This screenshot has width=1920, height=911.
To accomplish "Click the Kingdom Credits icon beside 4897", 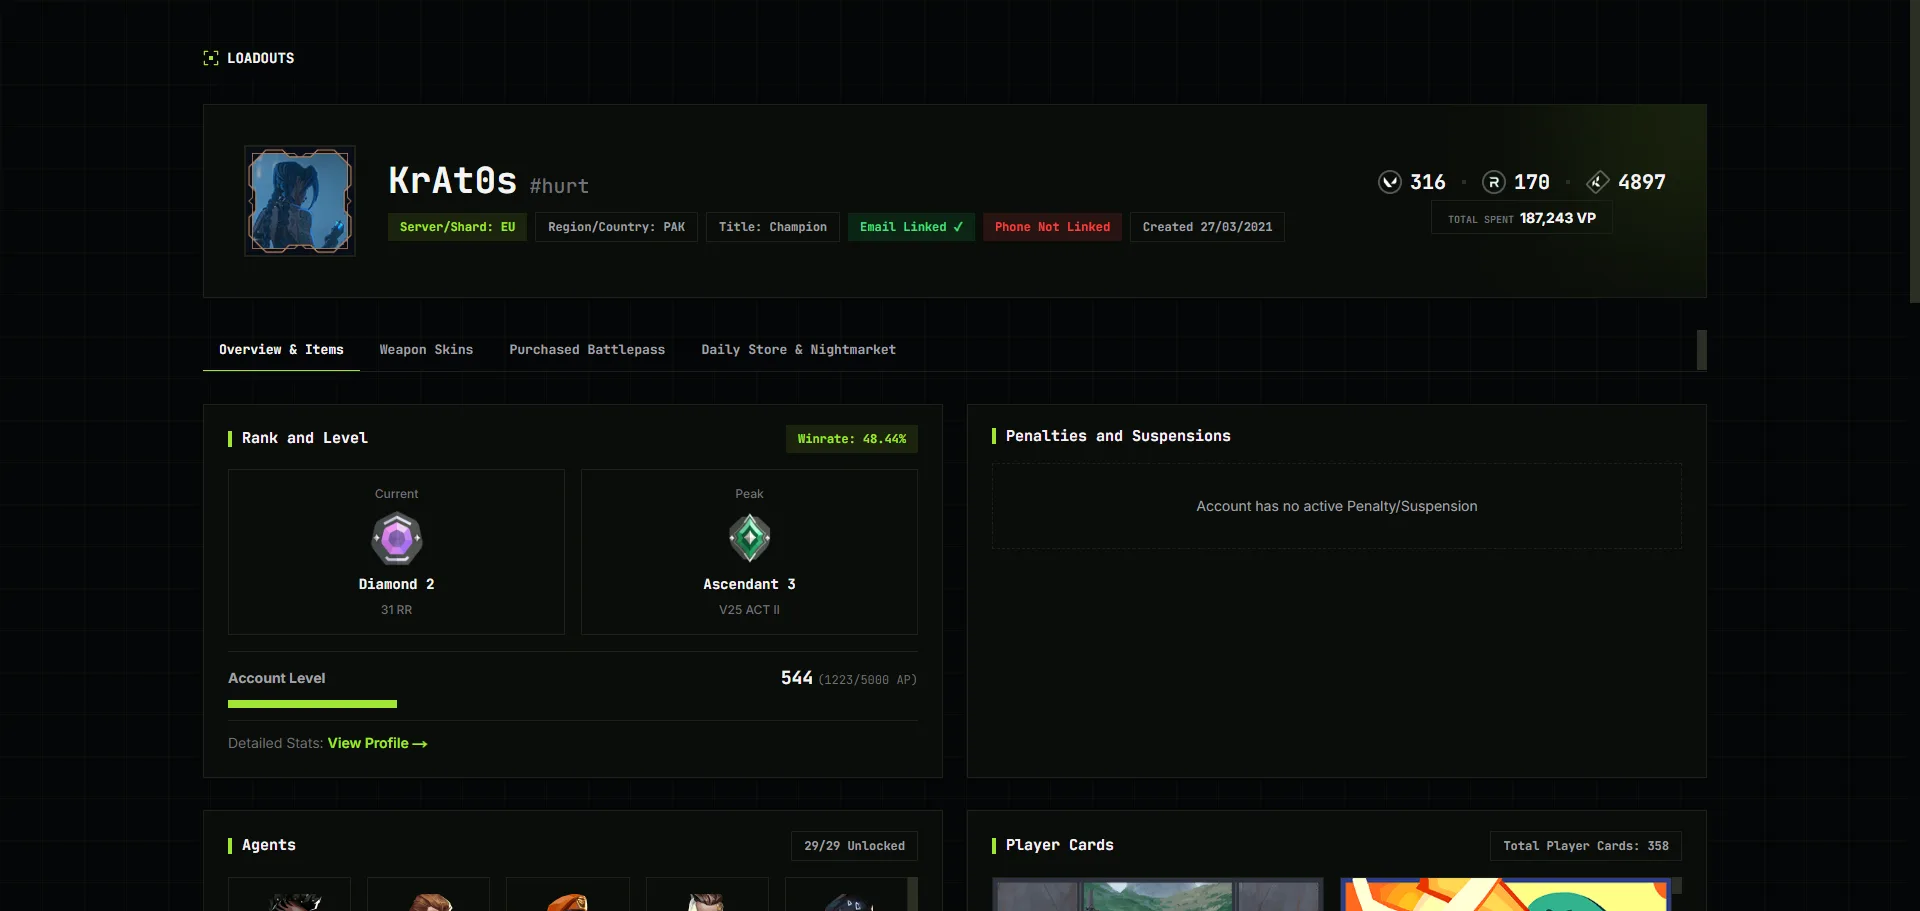I will (x=1598, y=182).
